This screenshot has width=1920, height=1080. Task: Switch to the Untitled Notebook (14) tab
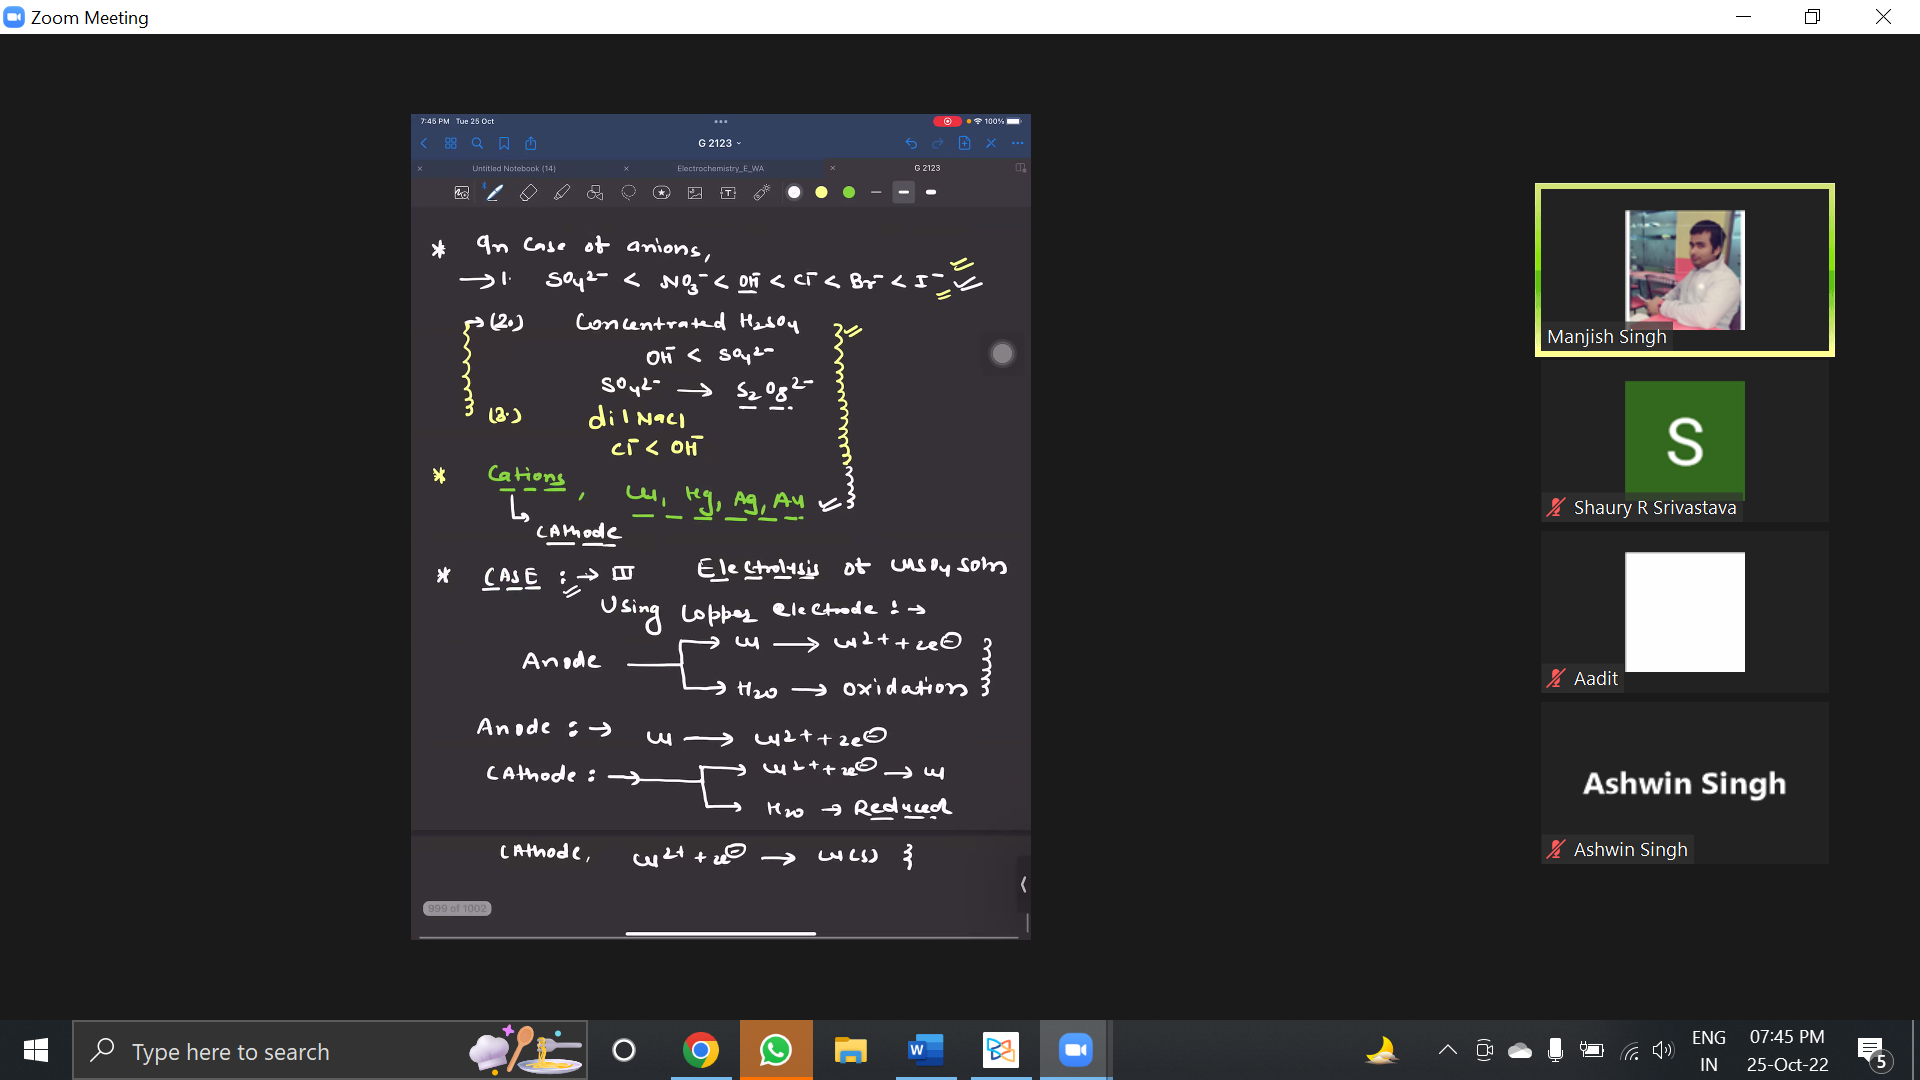(514, 169)
